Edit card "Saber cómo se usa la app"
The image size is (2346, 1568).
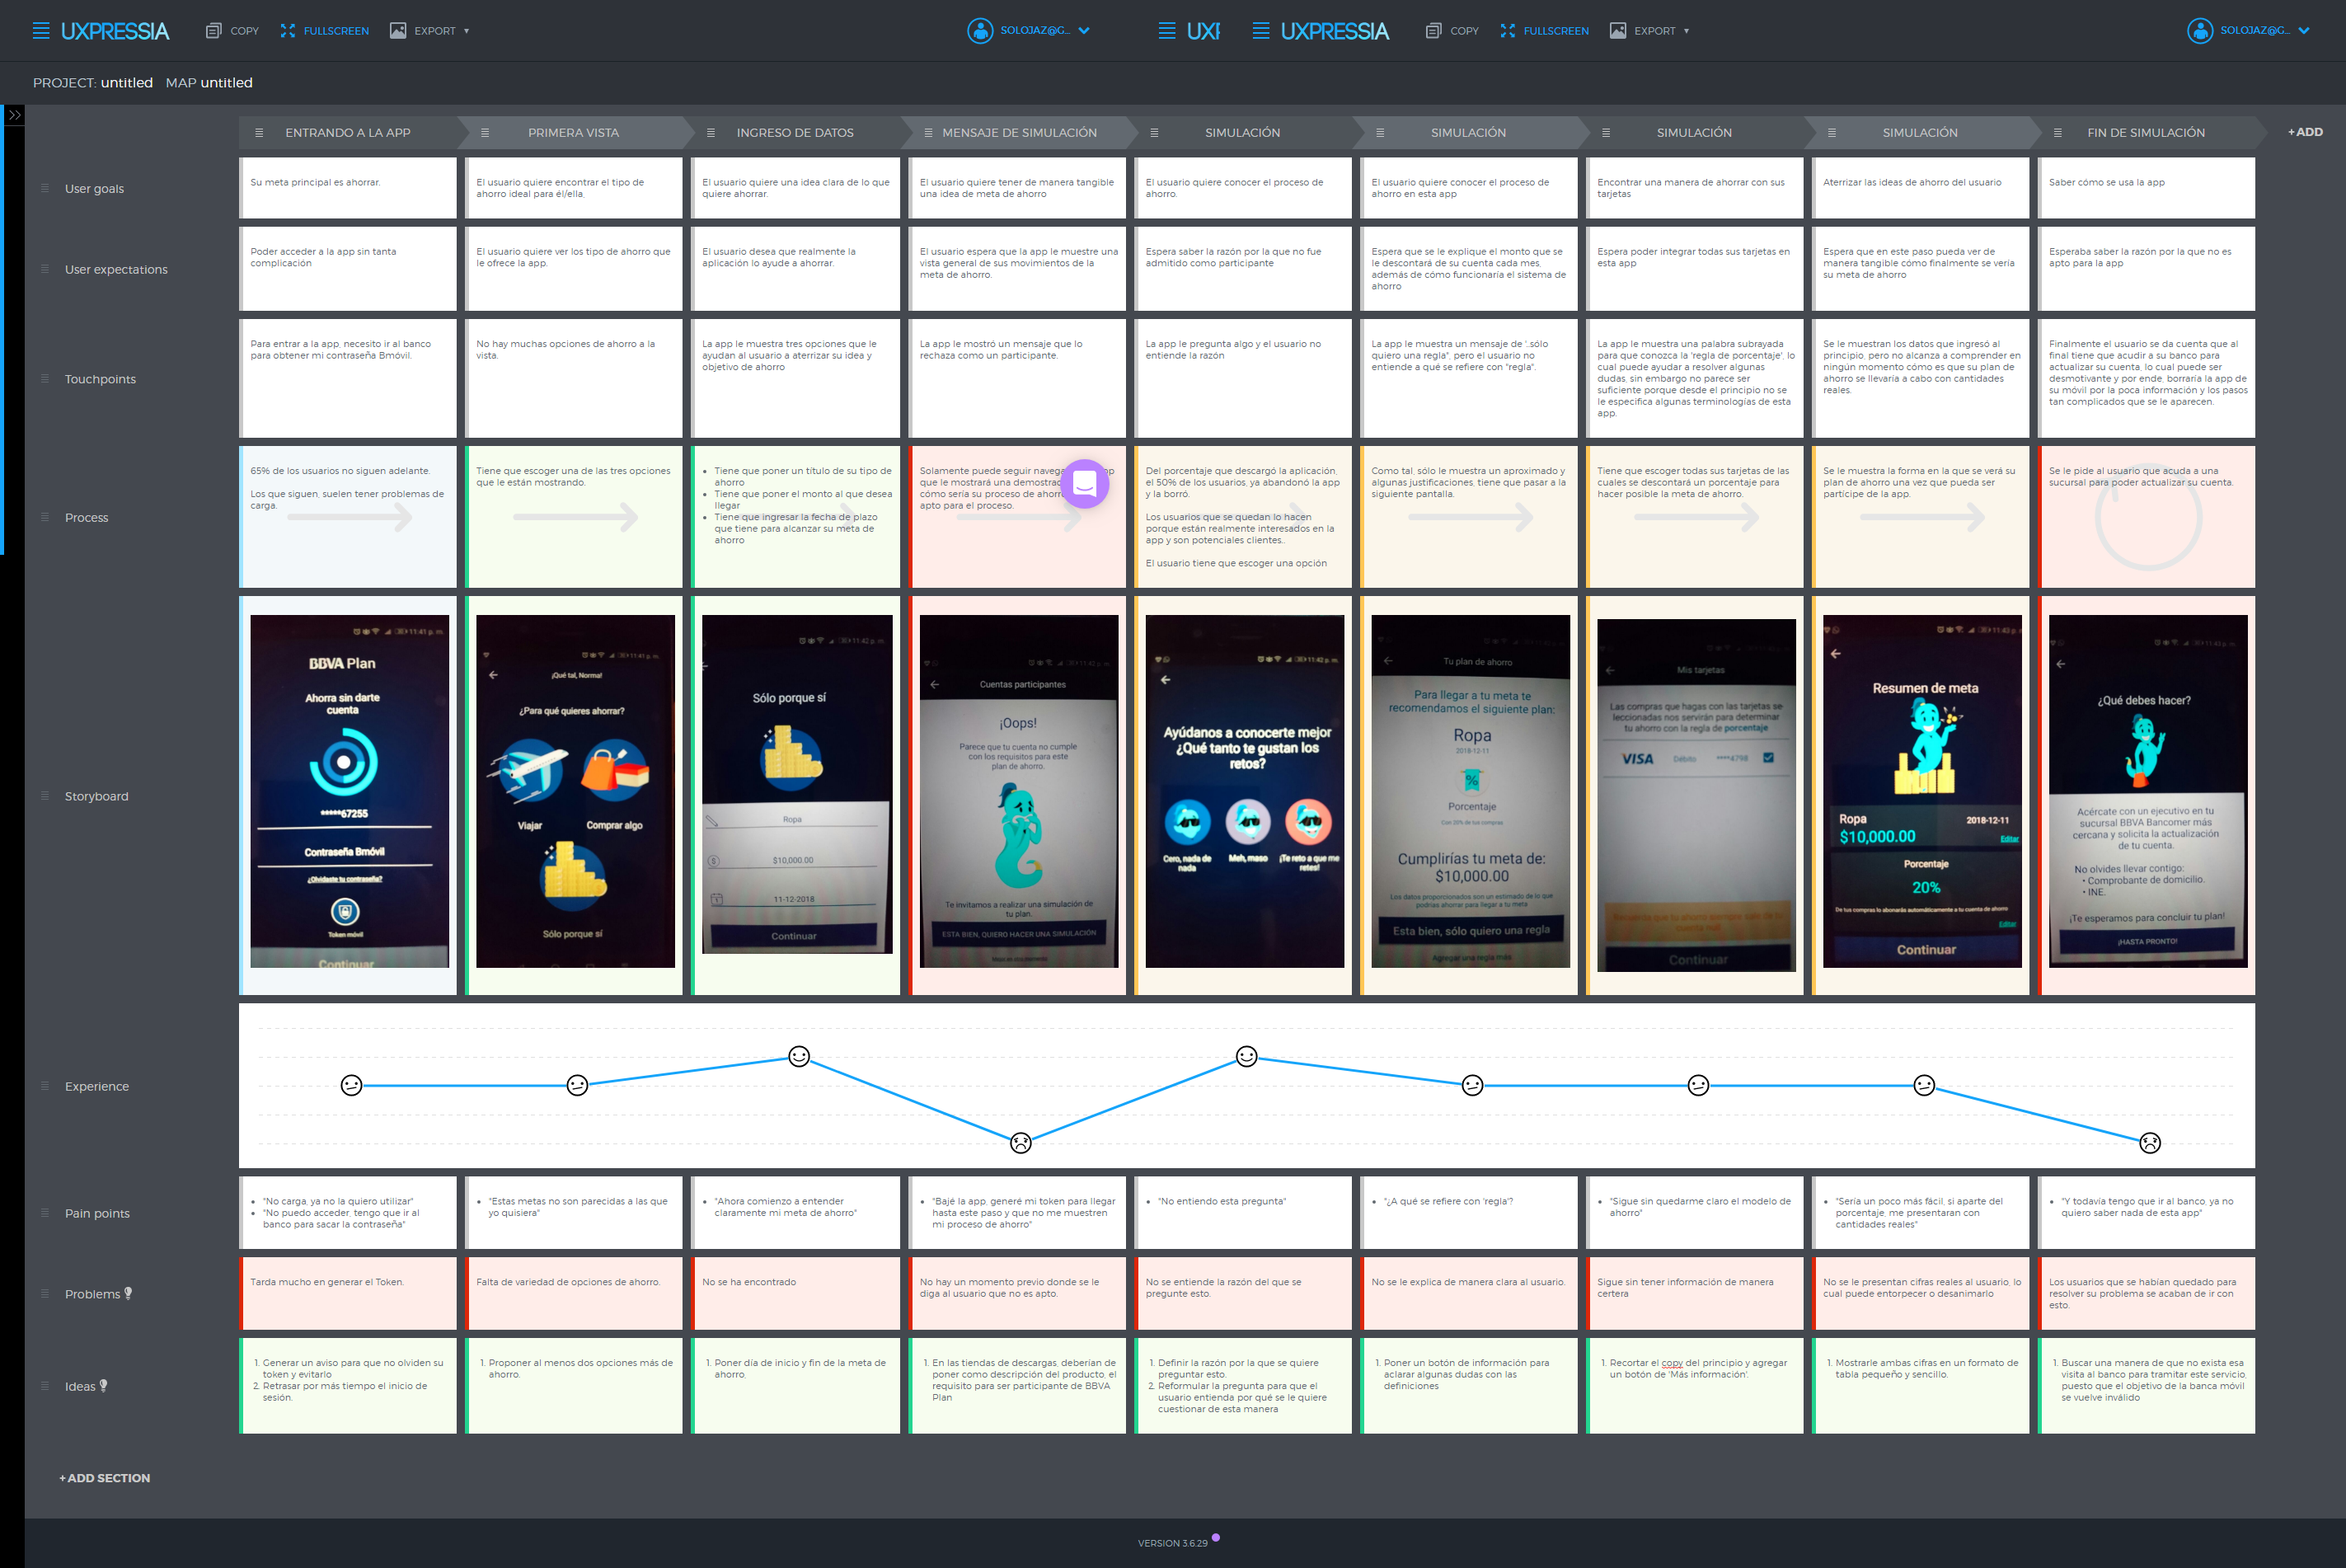click(x=2146, y=188)
